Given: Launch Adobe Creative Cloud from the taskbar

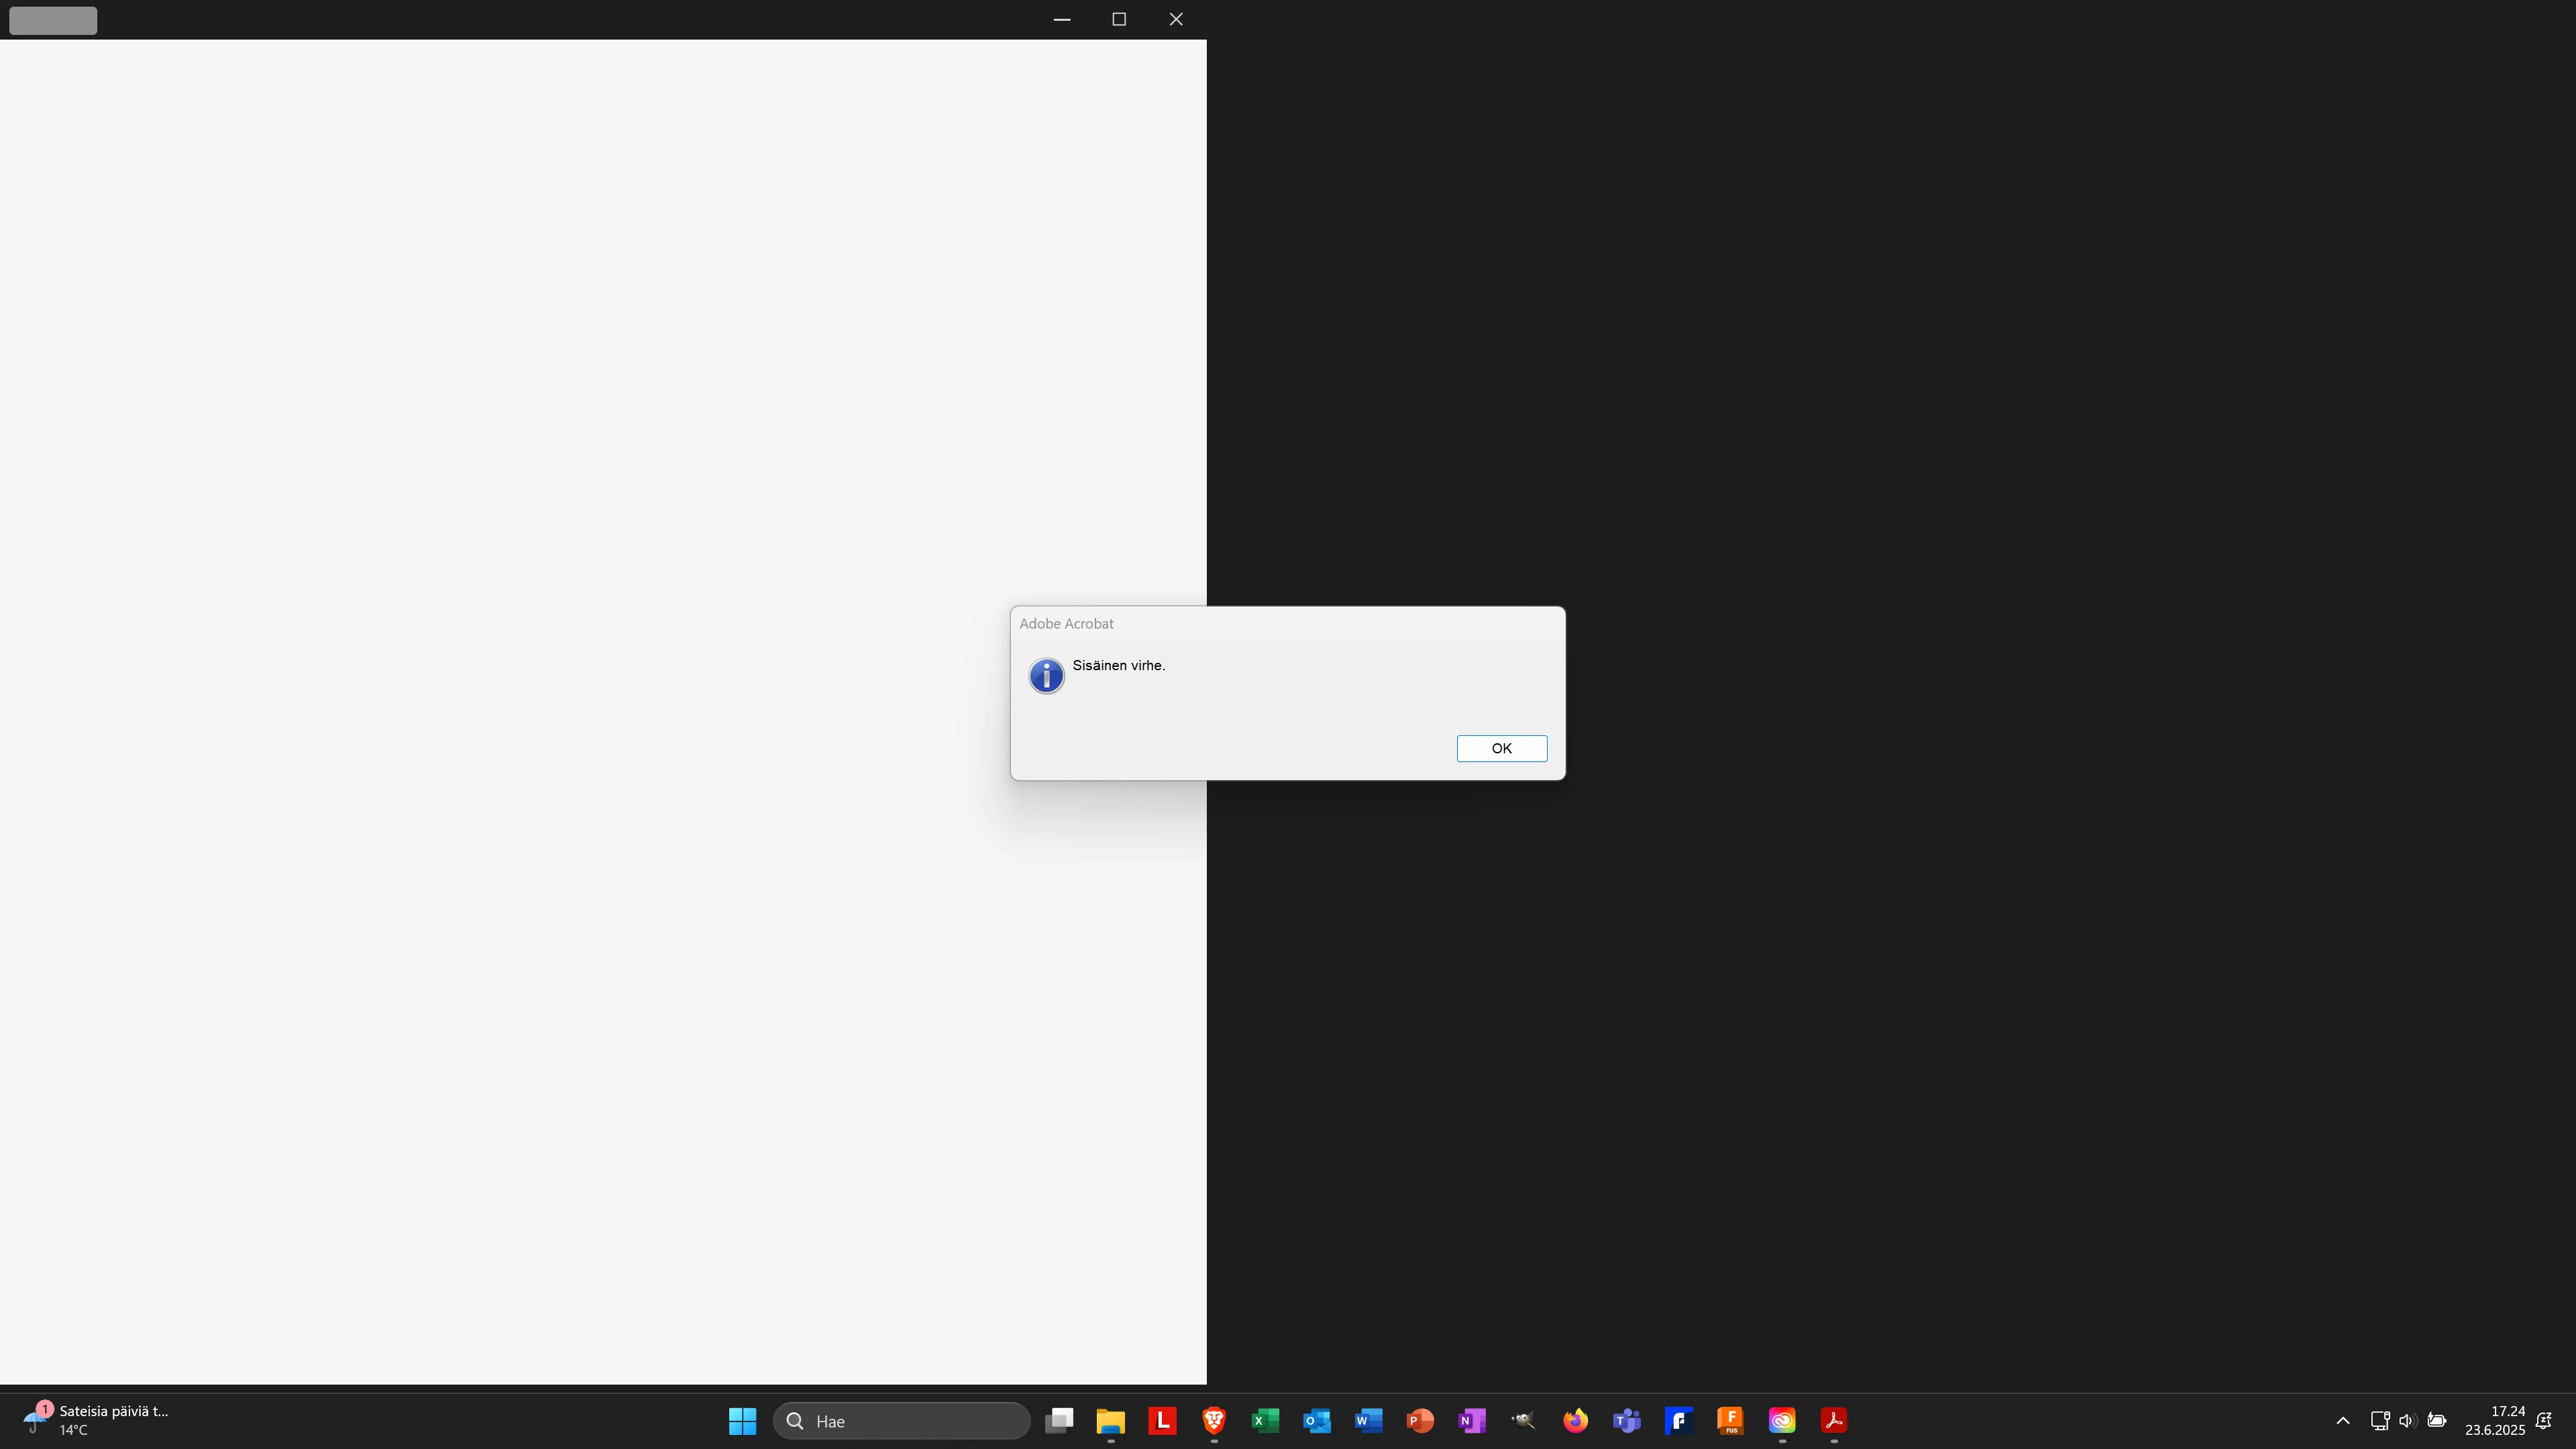Looking at the screenshot, I should point(1781,1420).
